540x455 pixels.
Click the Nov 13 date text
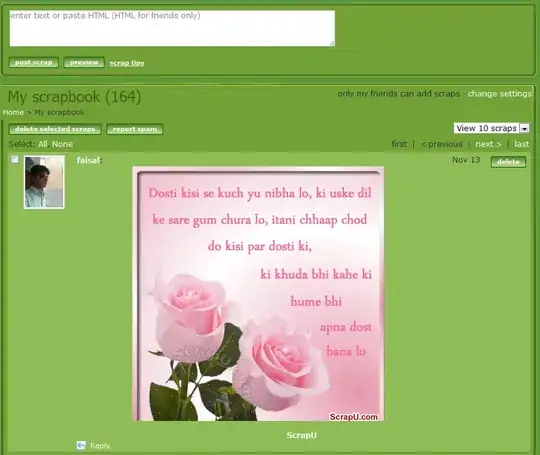466,160
